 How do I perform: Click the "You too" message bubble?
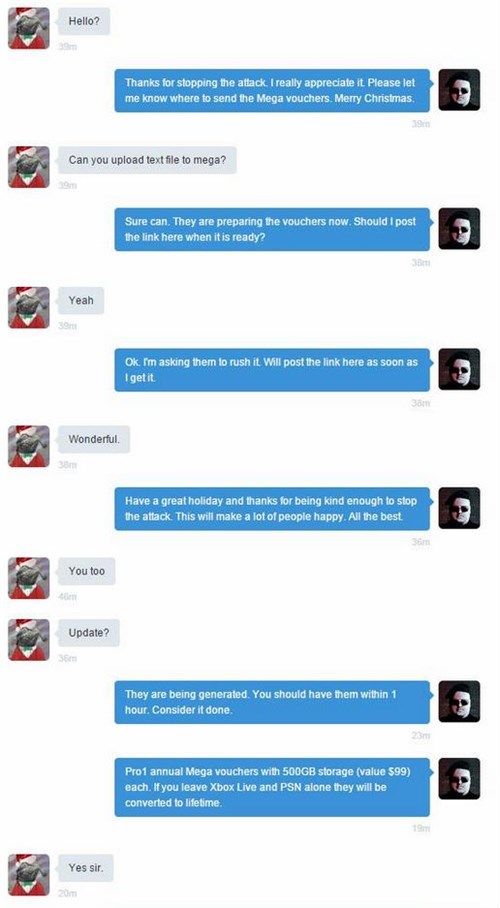[x=86, y=571]
